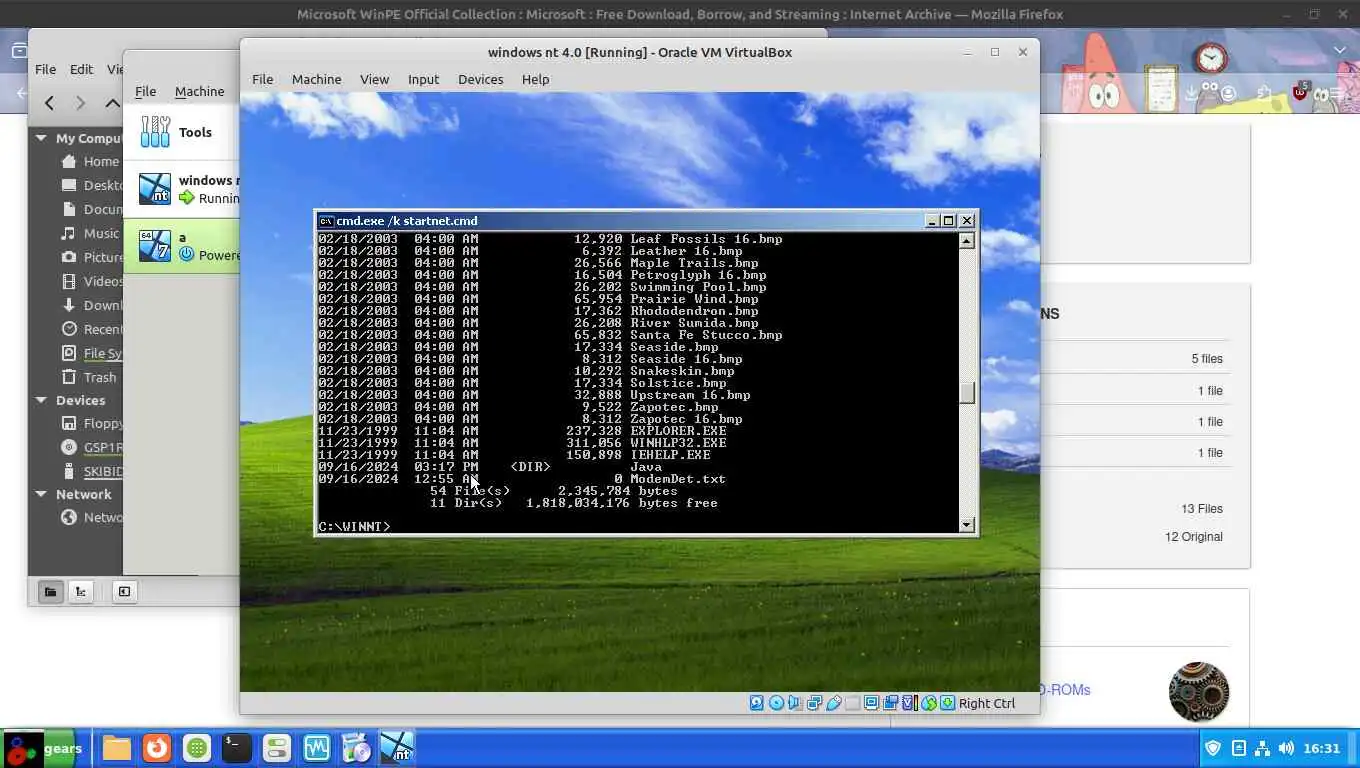Go up one folder in file manager
1360x768 pixels.
pos(112,102)
